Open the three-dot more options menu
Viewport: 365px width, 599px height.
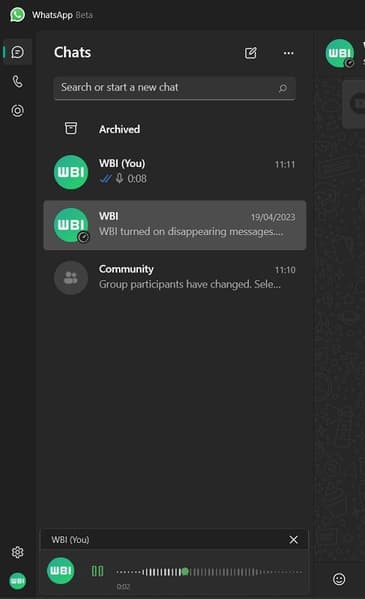[x=289, y=53]
